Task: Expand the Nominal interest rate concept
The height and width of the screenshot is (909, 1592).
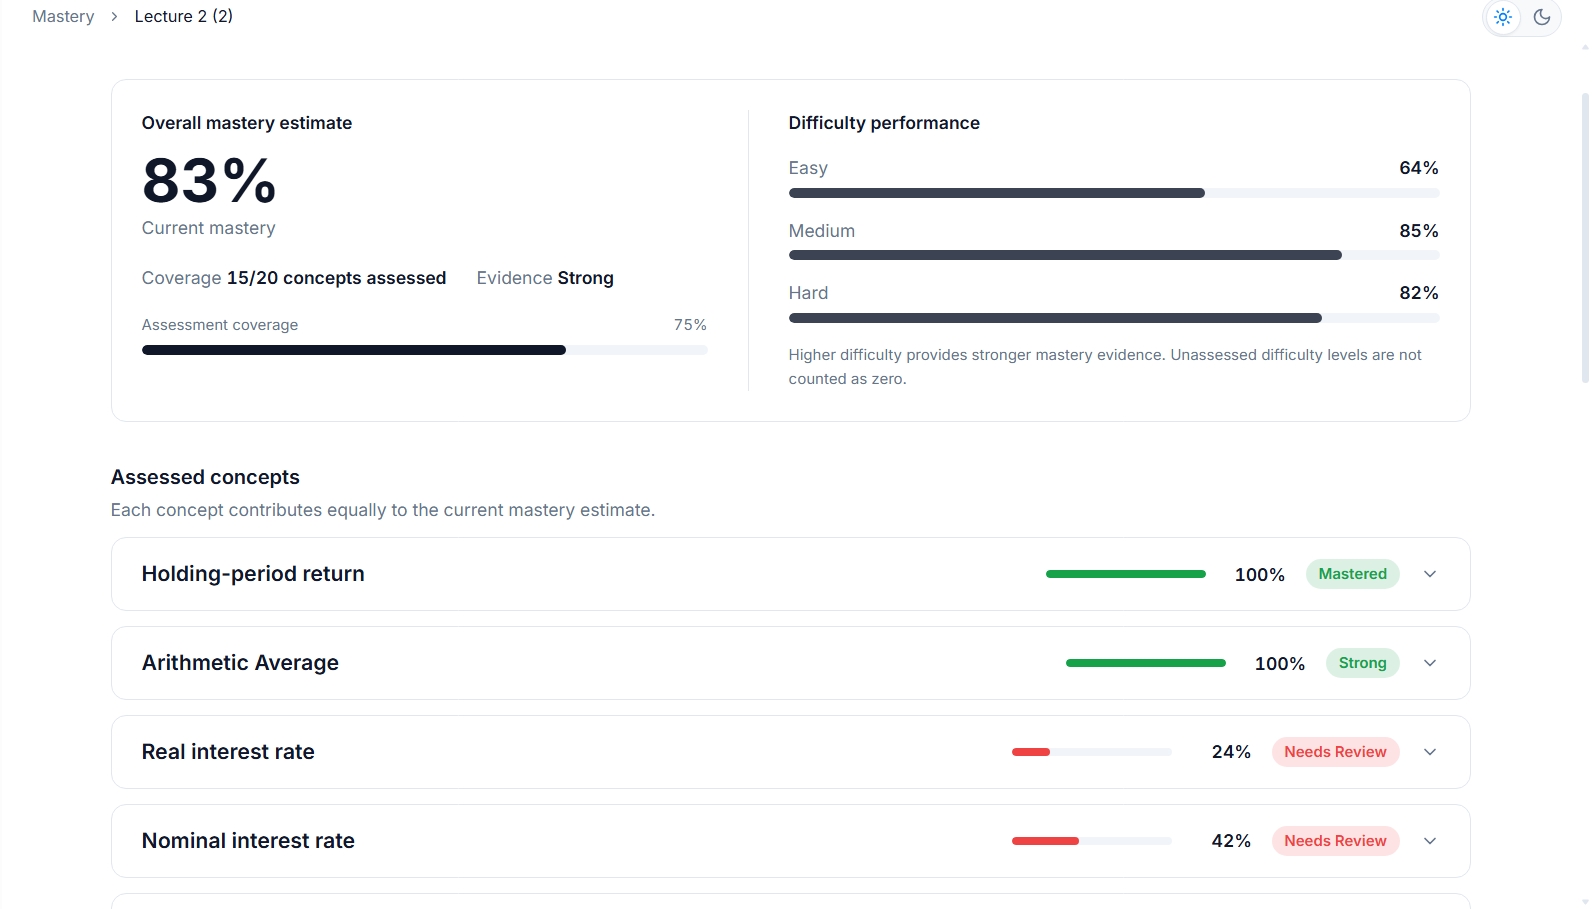Action: [1430, 841]
